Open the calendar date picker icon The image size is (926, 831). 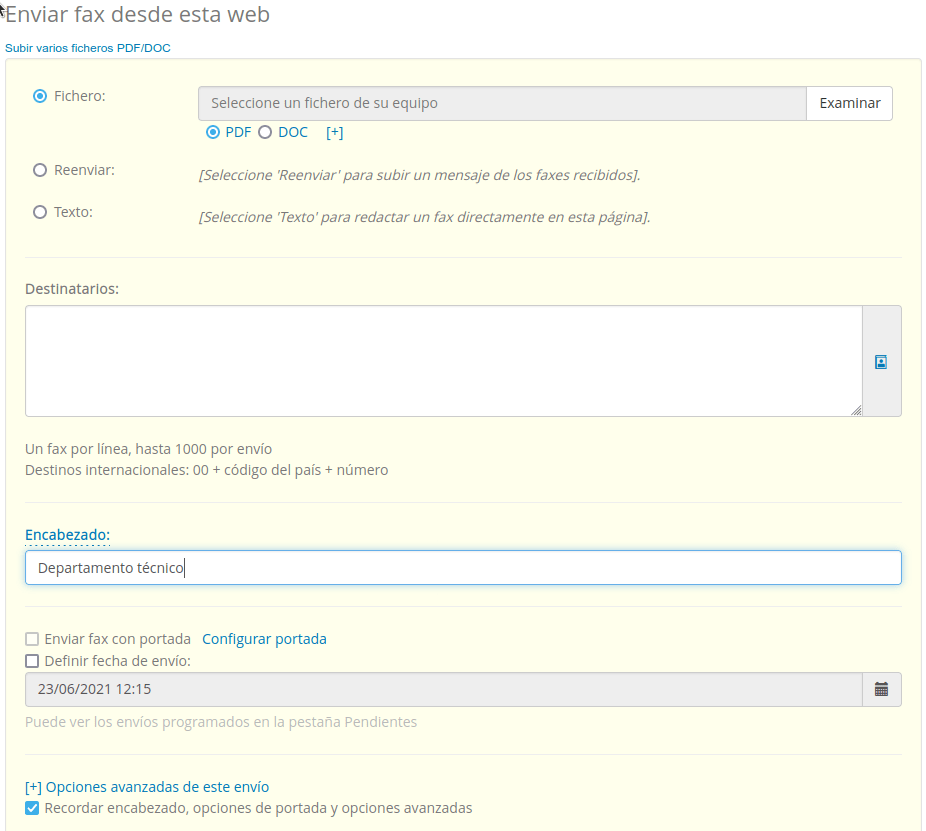(881, 689)
